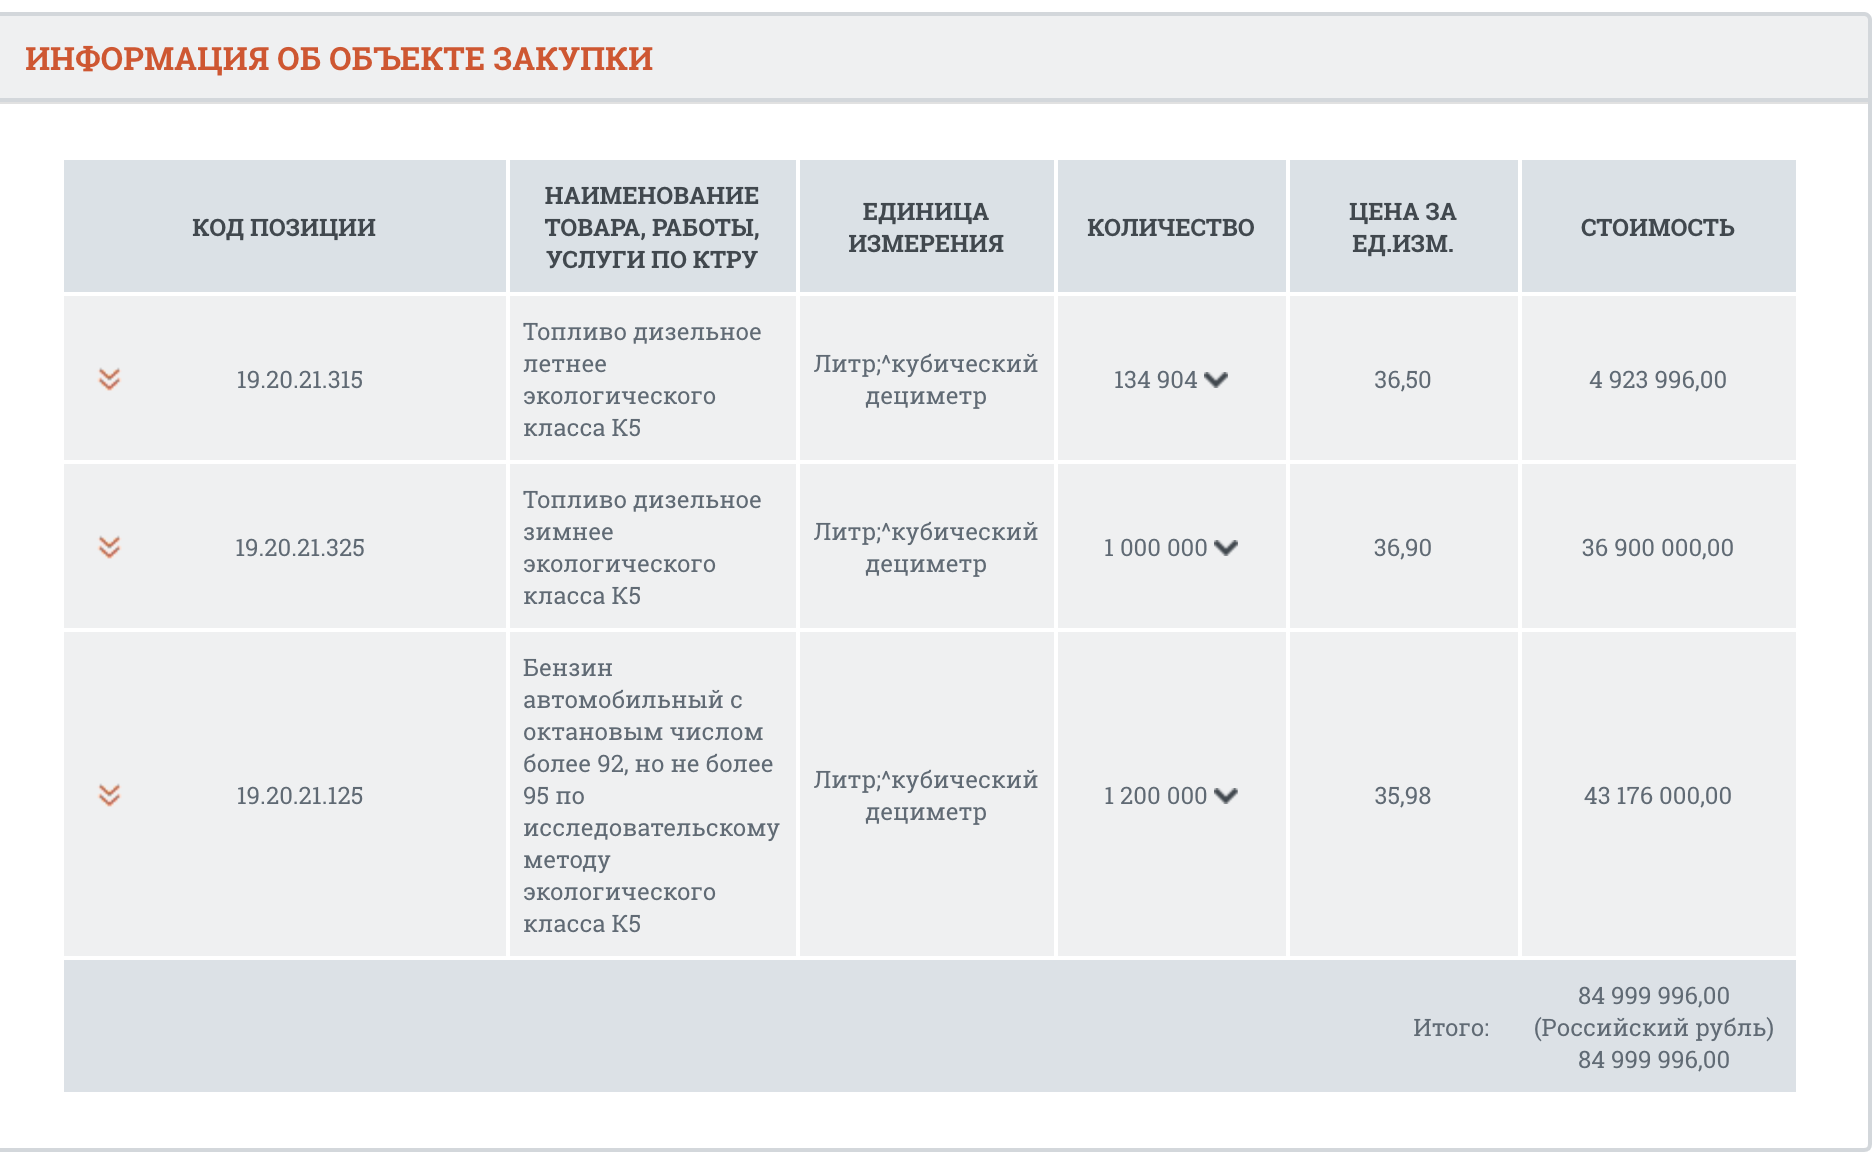
Task: Expand row details for code 19.20.21.125
Action: 109,795
